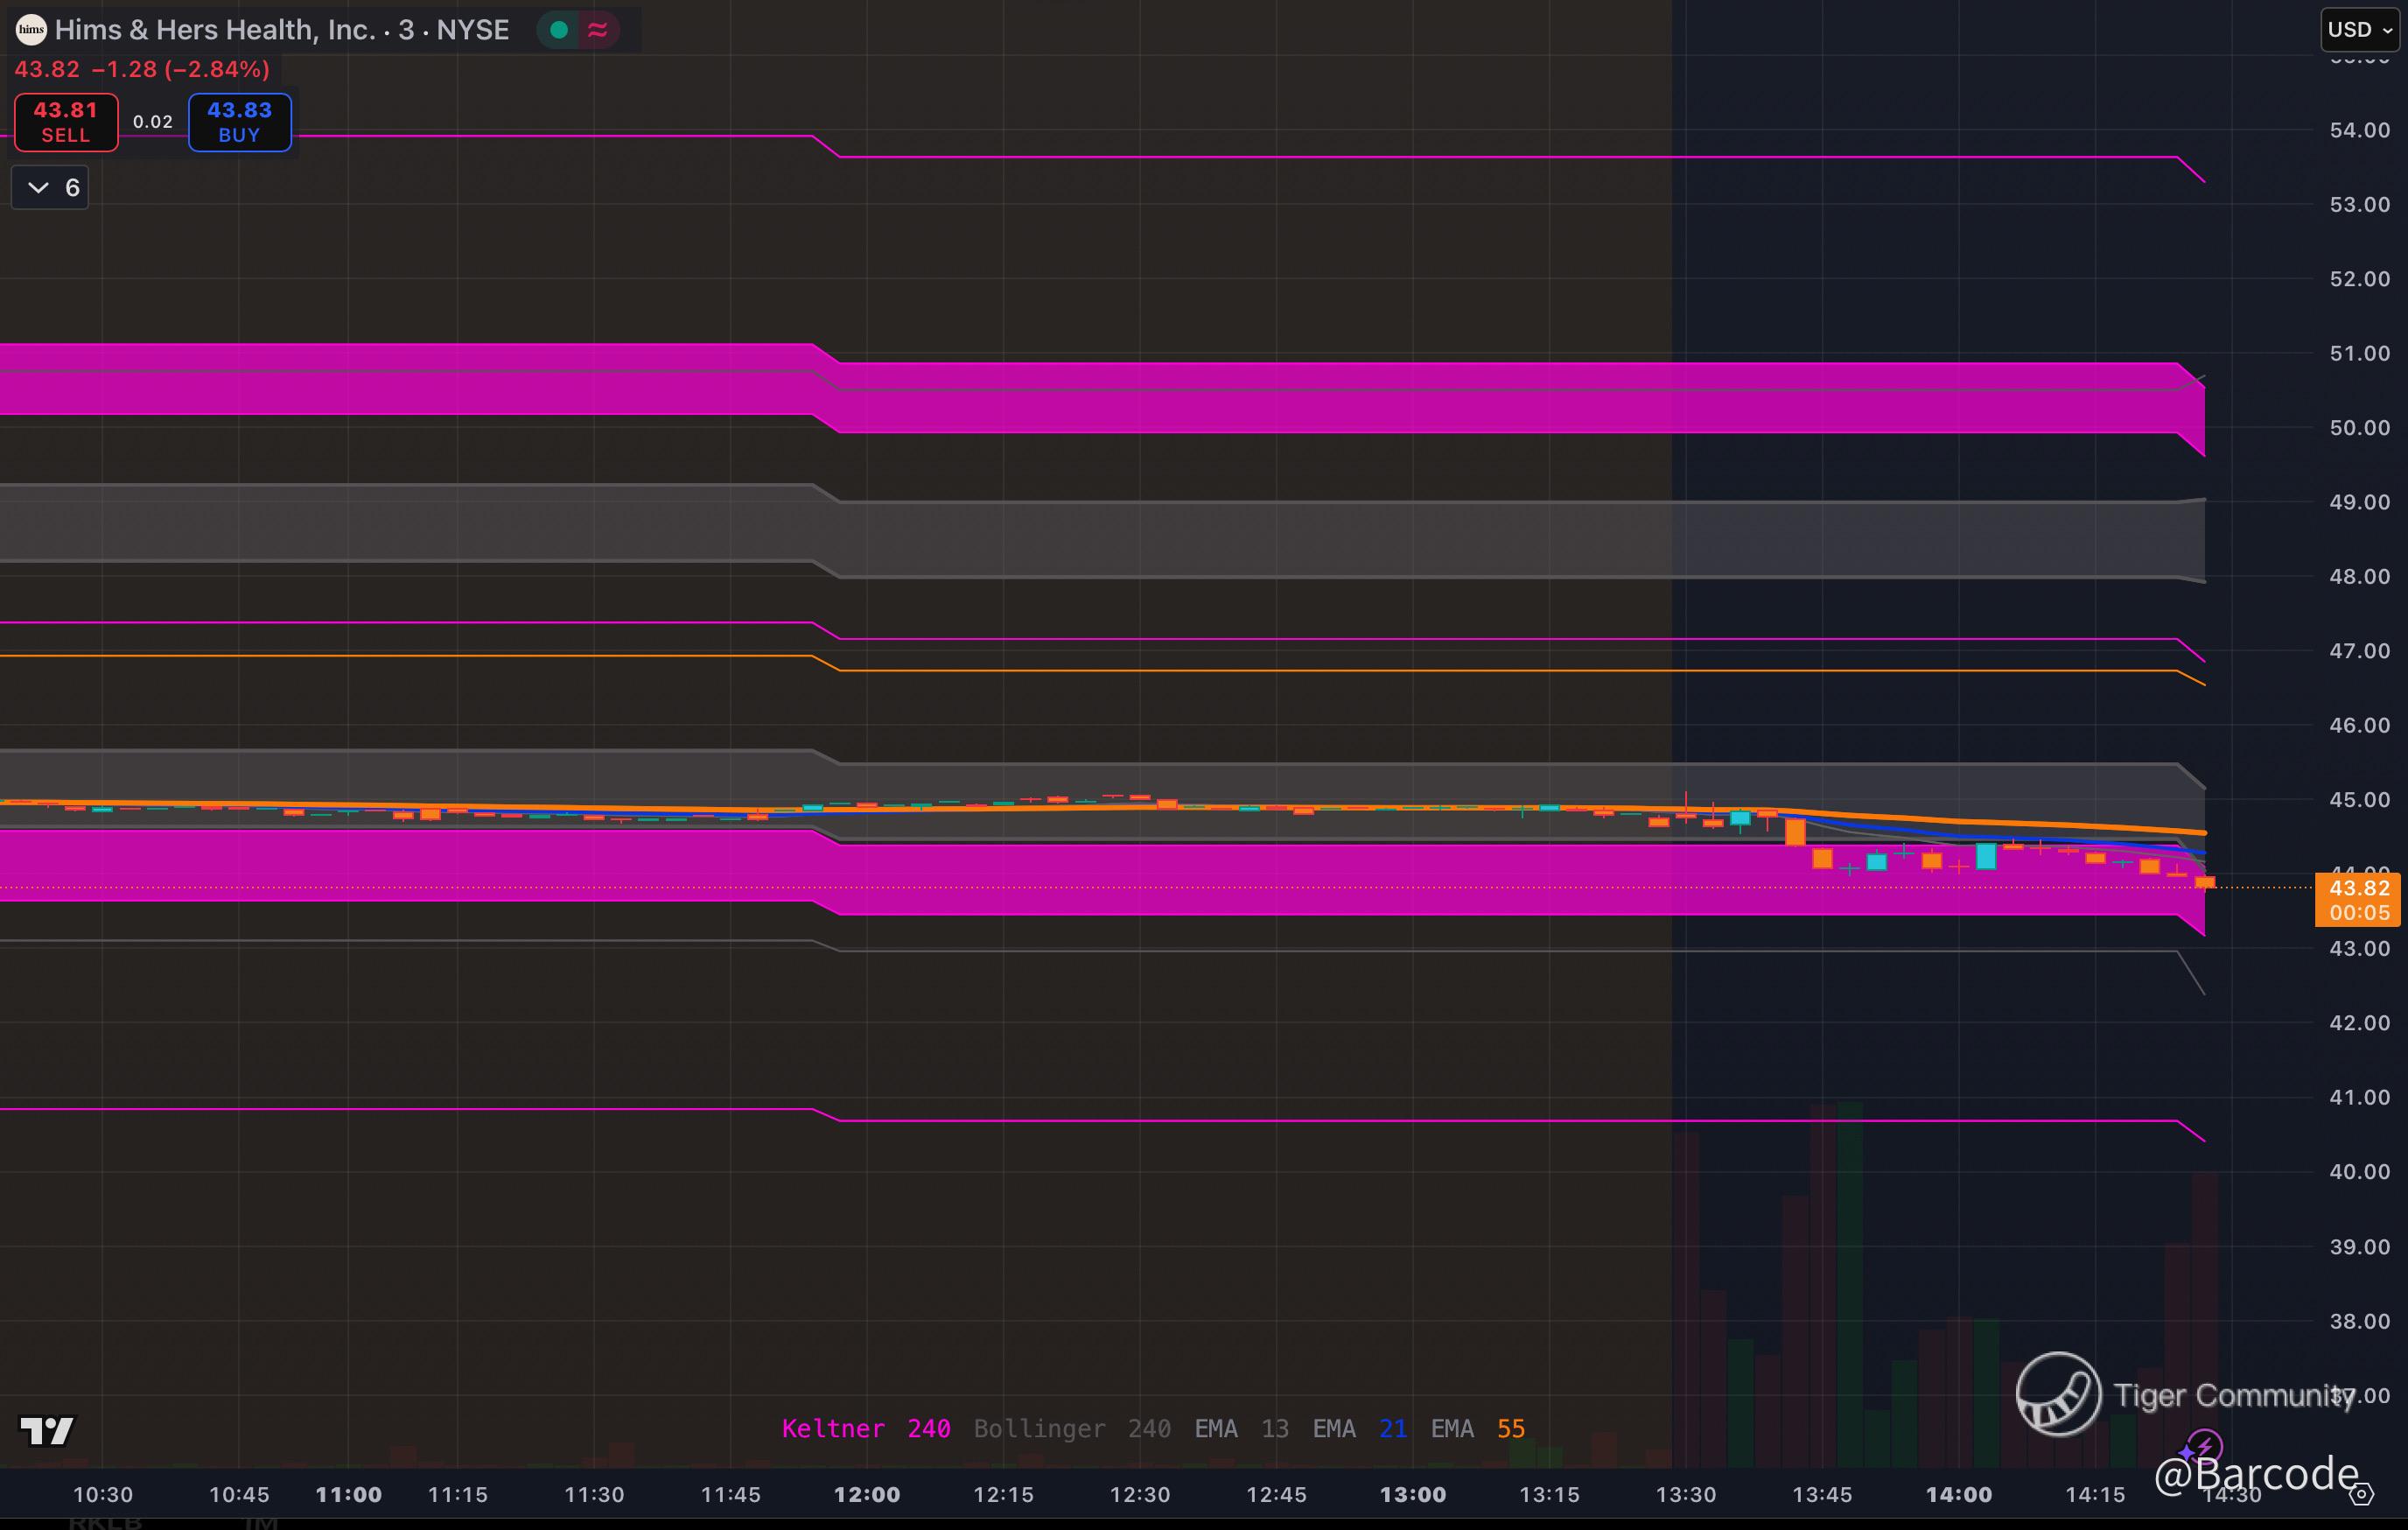
Task: Expand the collapsed 6 indicators legend
Action: [50, 188]
